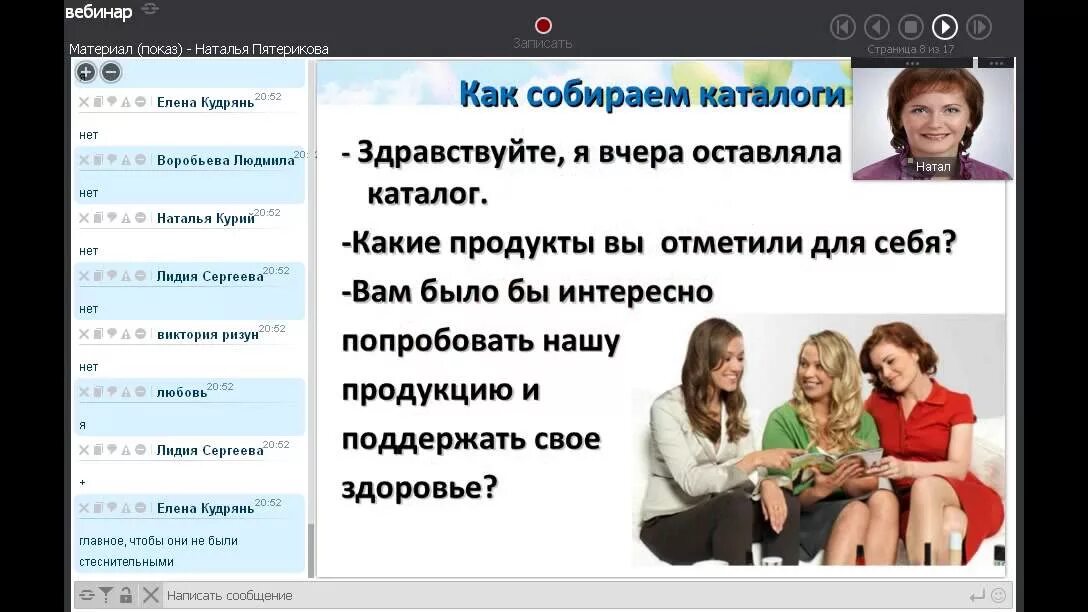Click the stop playback control

coord(911,27)
